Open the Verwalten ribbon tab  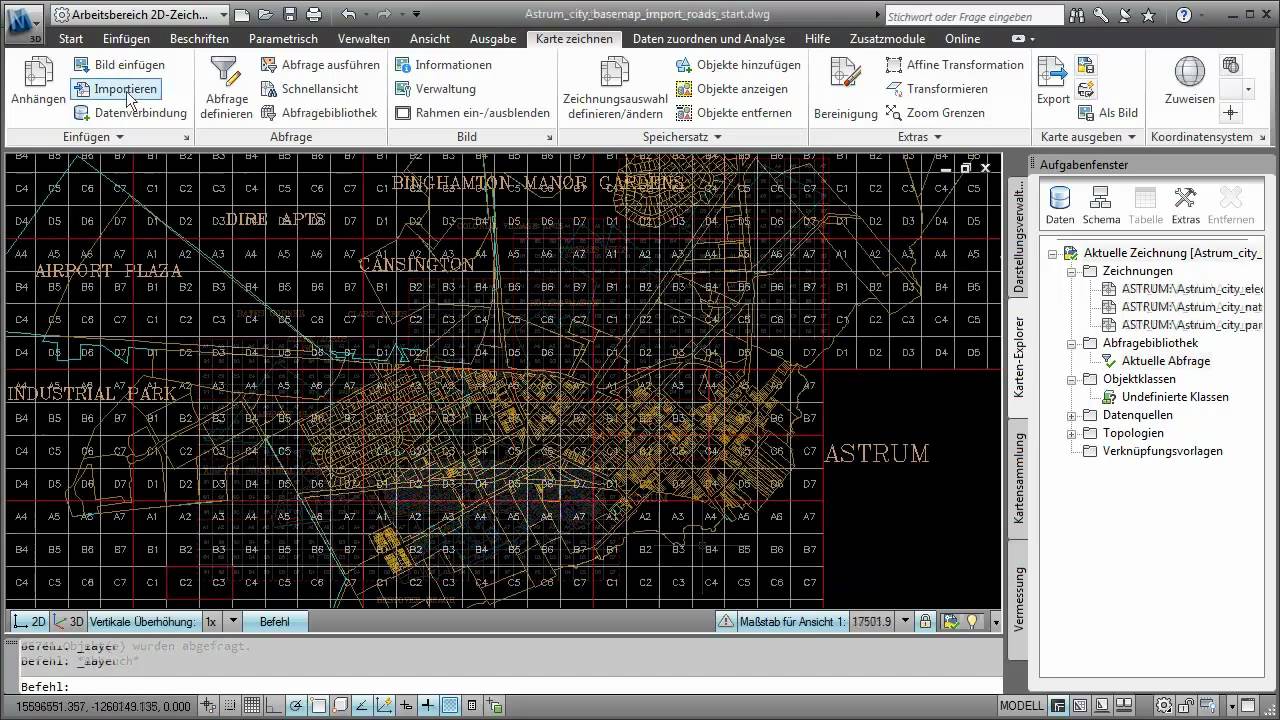click(364, 39)
